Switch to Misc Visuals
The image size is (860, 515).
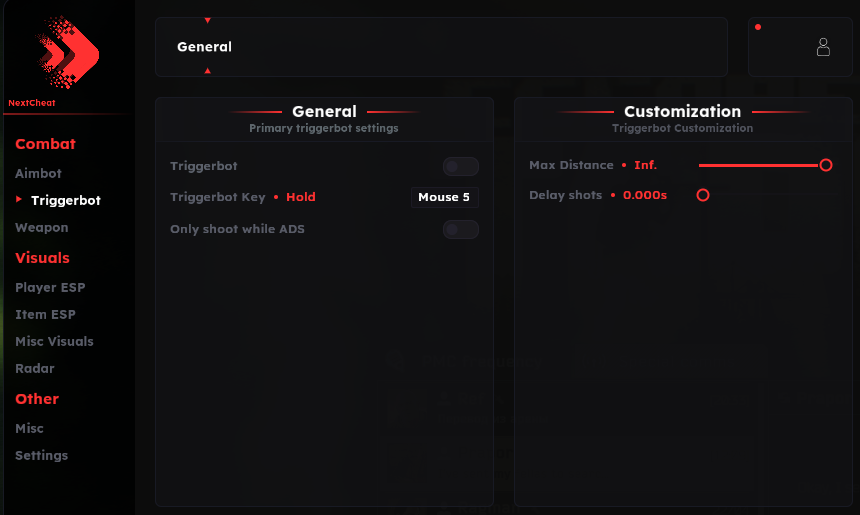click(x=54, y=341)
